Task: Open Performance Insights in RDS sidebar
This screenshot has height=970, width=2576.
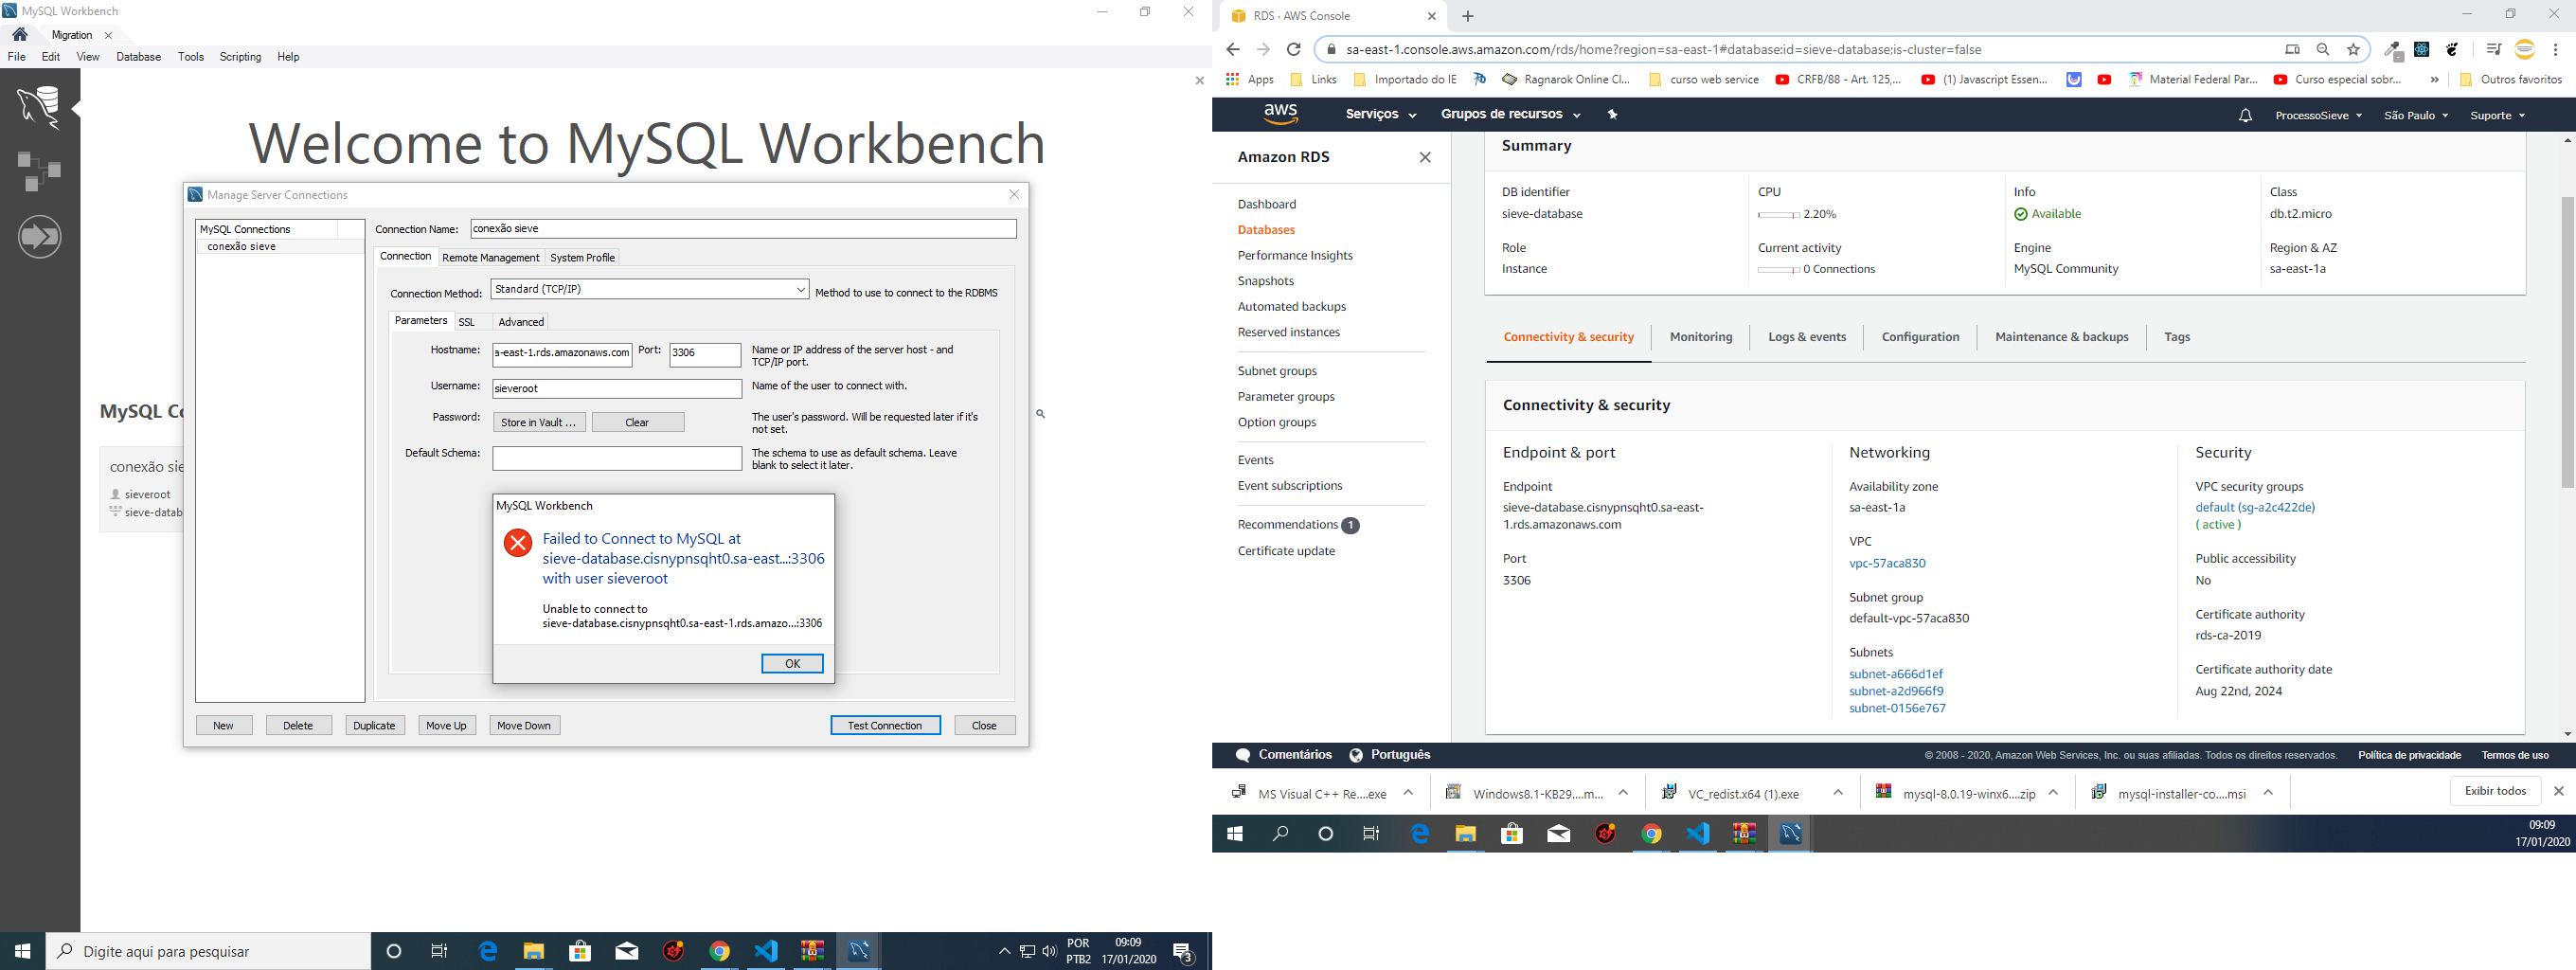Action: pyautogui.click(x=1294, y=255)
